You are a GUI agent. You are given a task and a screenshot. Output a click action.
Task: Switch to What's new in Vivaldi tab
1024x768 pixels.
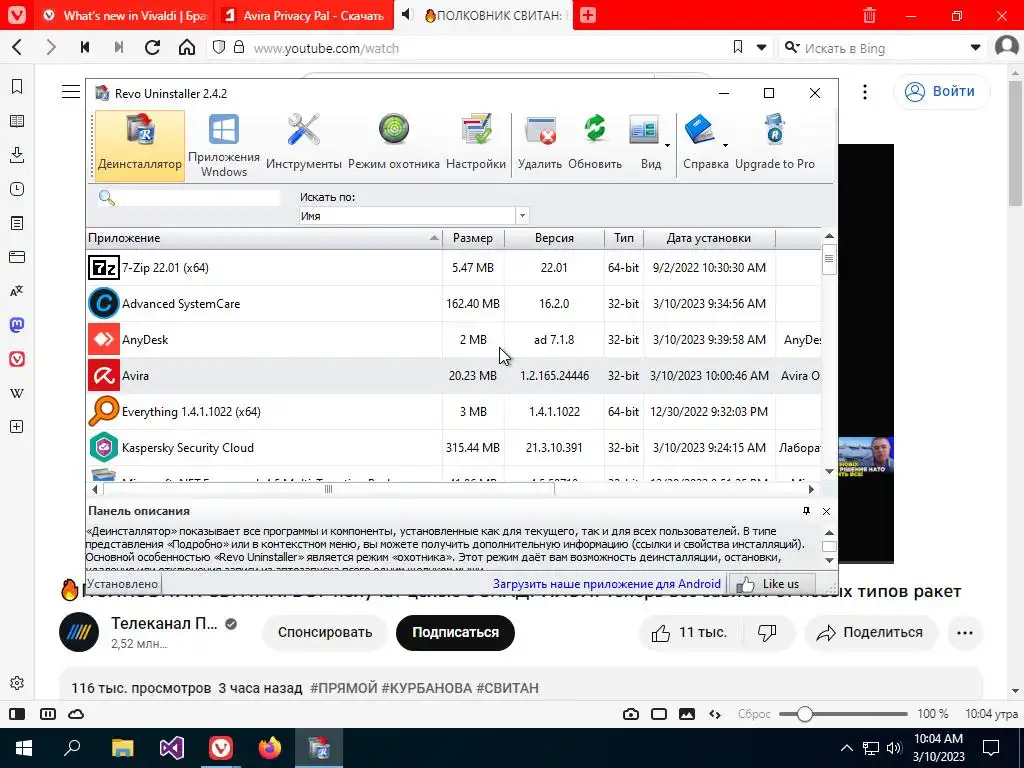pos(124,15)
